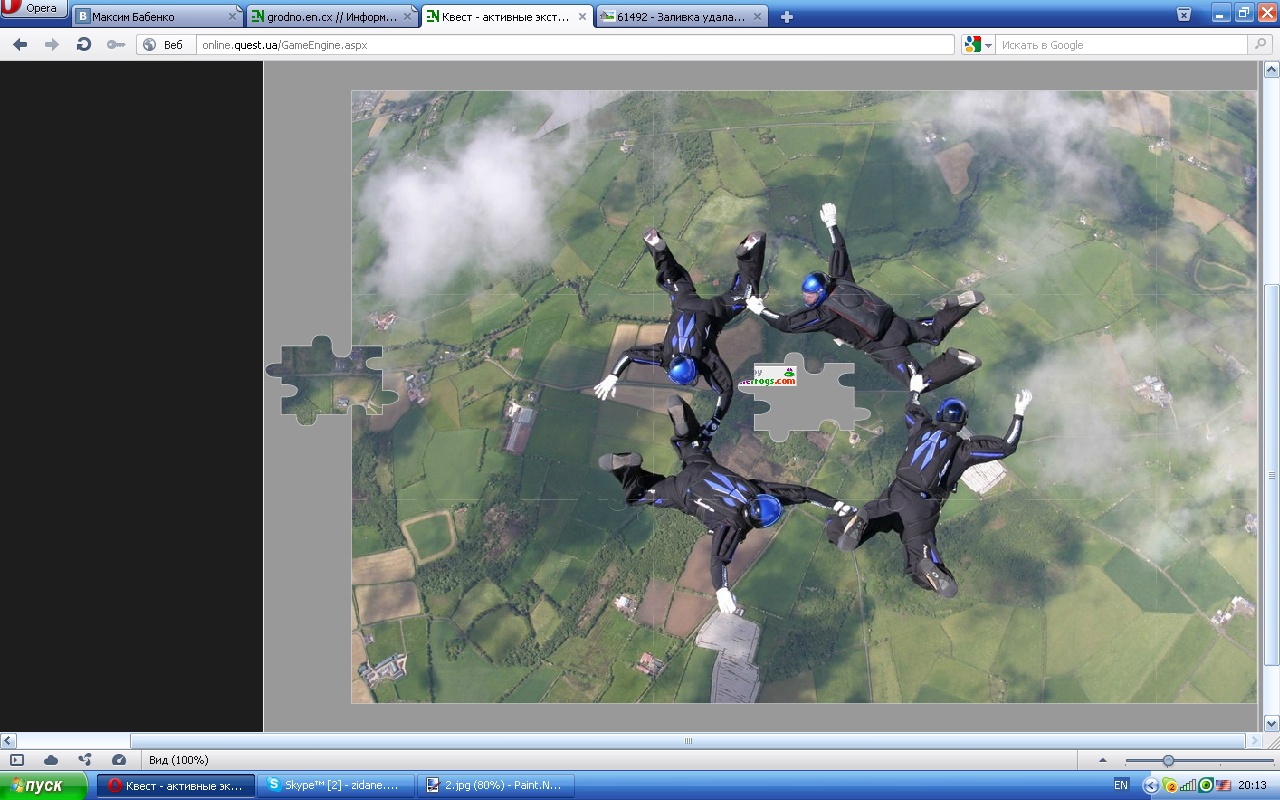Click the vertical scrollbar down arrow
Viewport: 1280px width, 800px height.
point(1272,723)
